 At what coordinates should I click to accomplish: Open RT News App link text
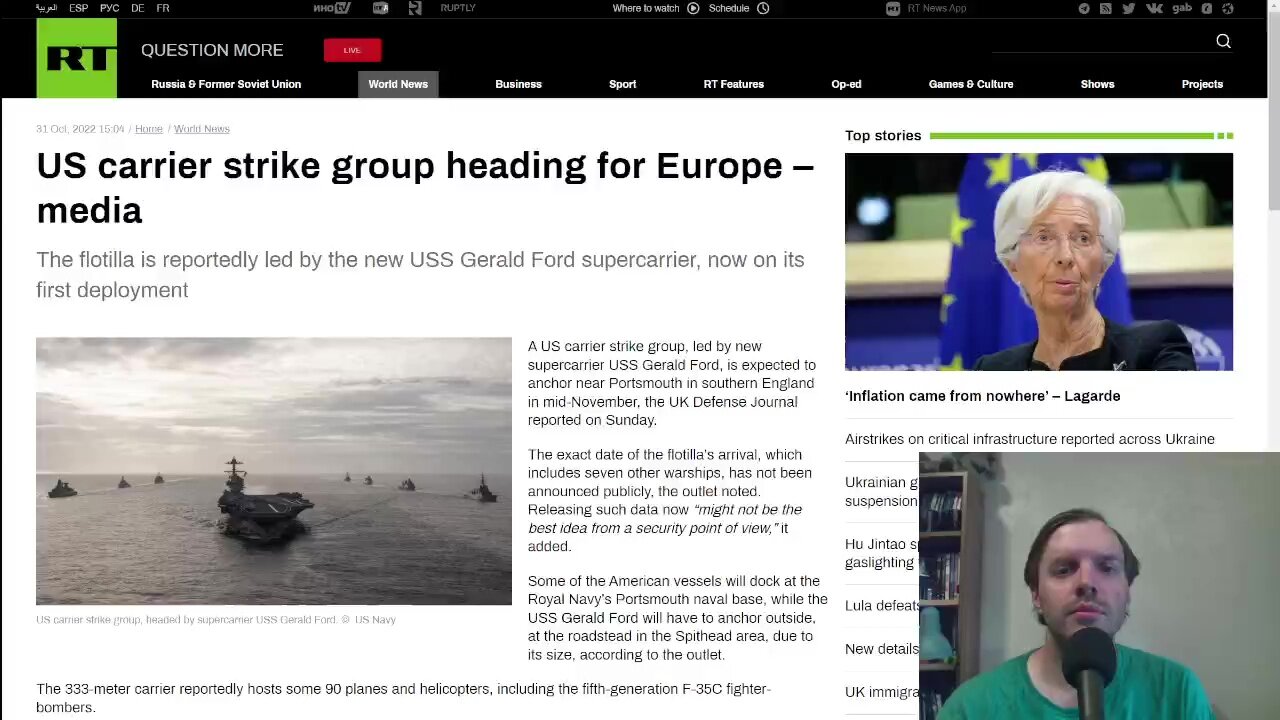click(x=937, y=8)
